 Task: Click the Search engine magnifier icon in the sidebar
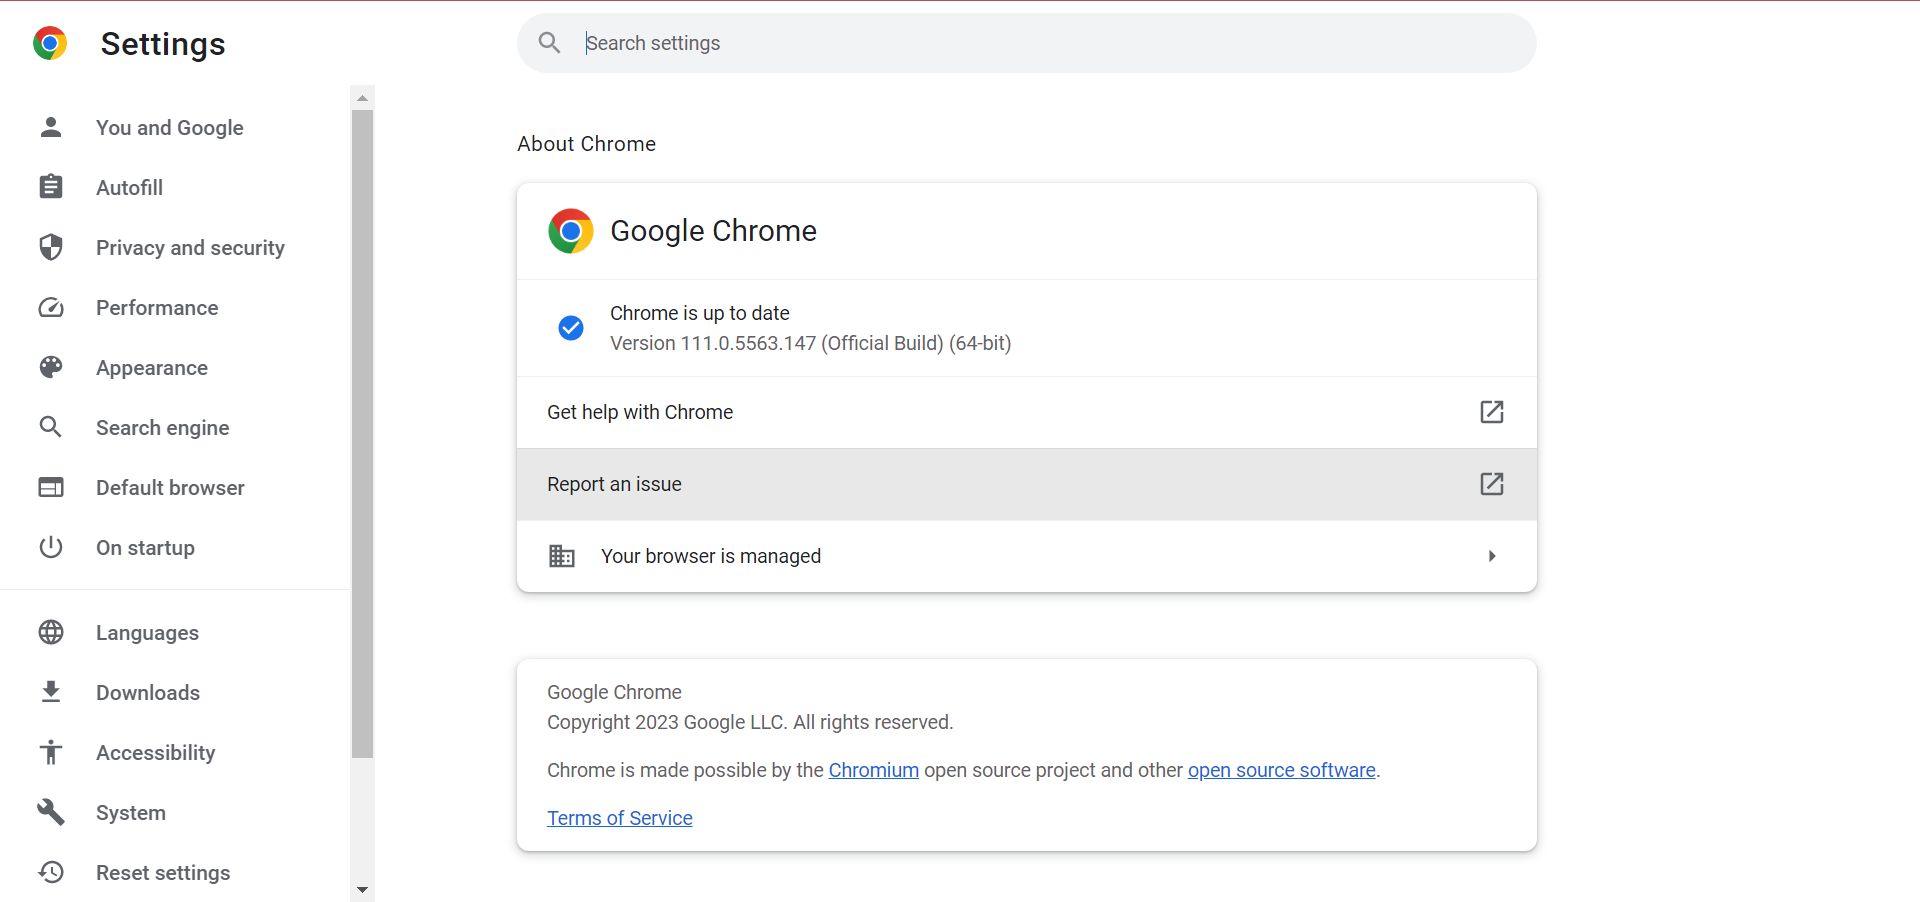51,427
